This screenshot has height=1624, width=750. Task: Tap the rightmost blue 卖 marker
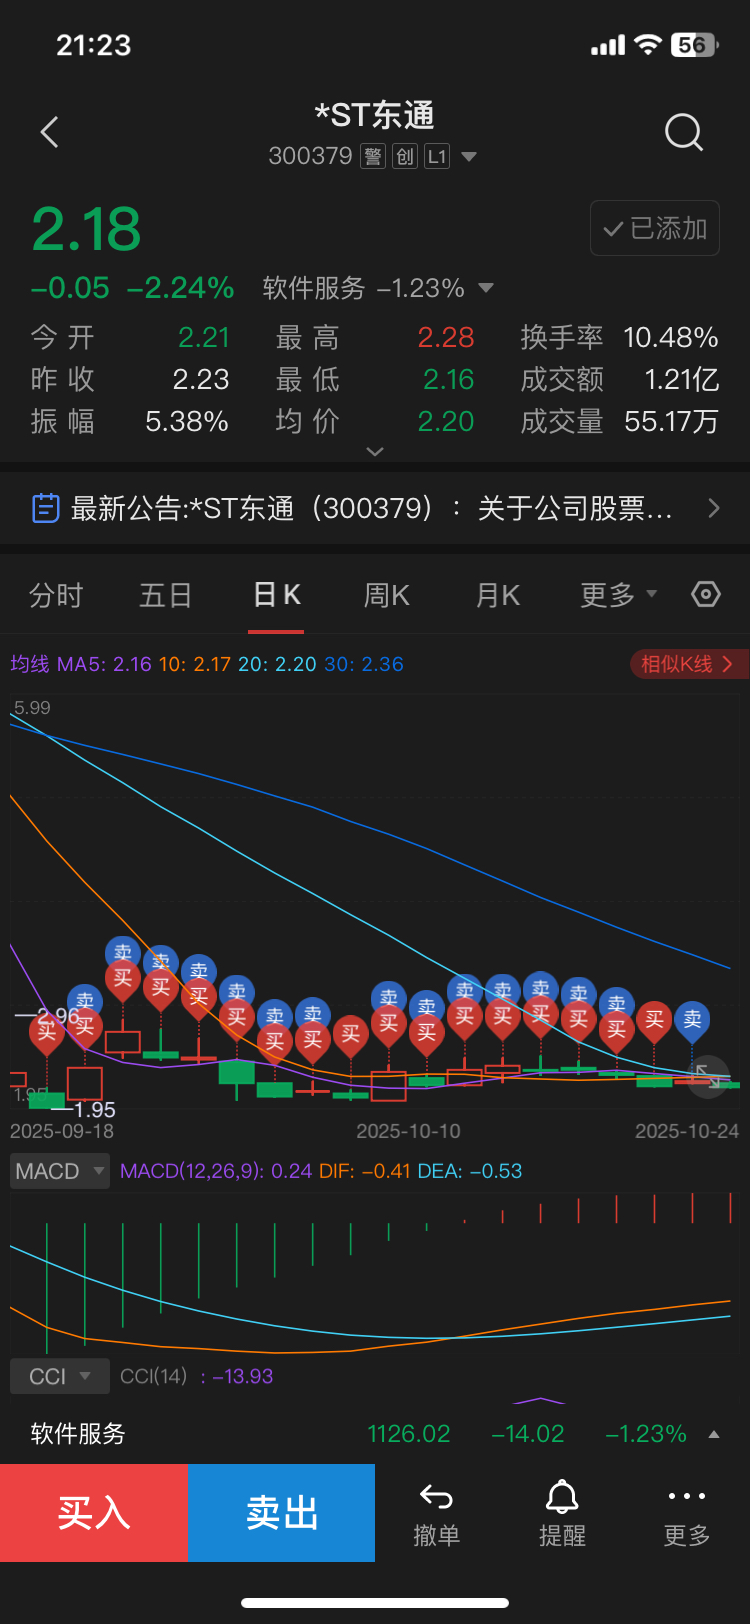point(692,1020)
